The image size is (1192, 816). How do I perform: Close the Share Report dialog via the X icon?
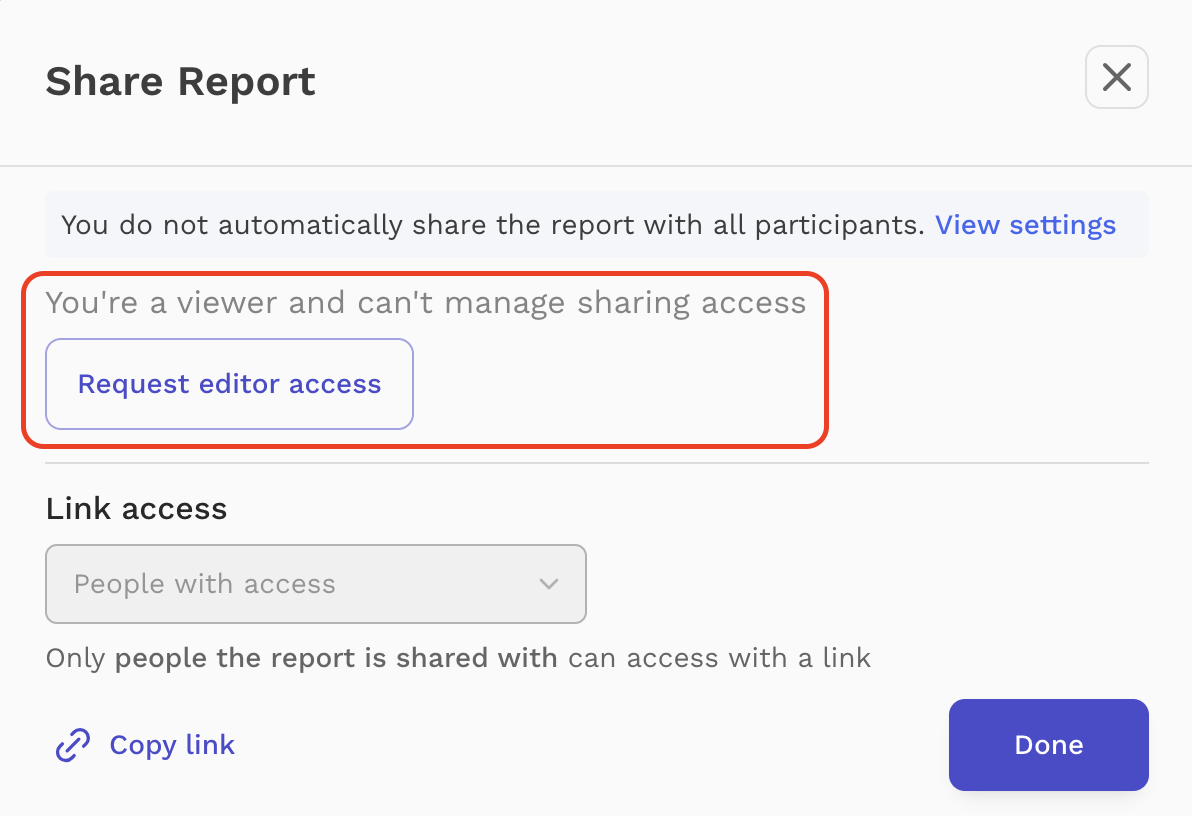pos(1116,77)
